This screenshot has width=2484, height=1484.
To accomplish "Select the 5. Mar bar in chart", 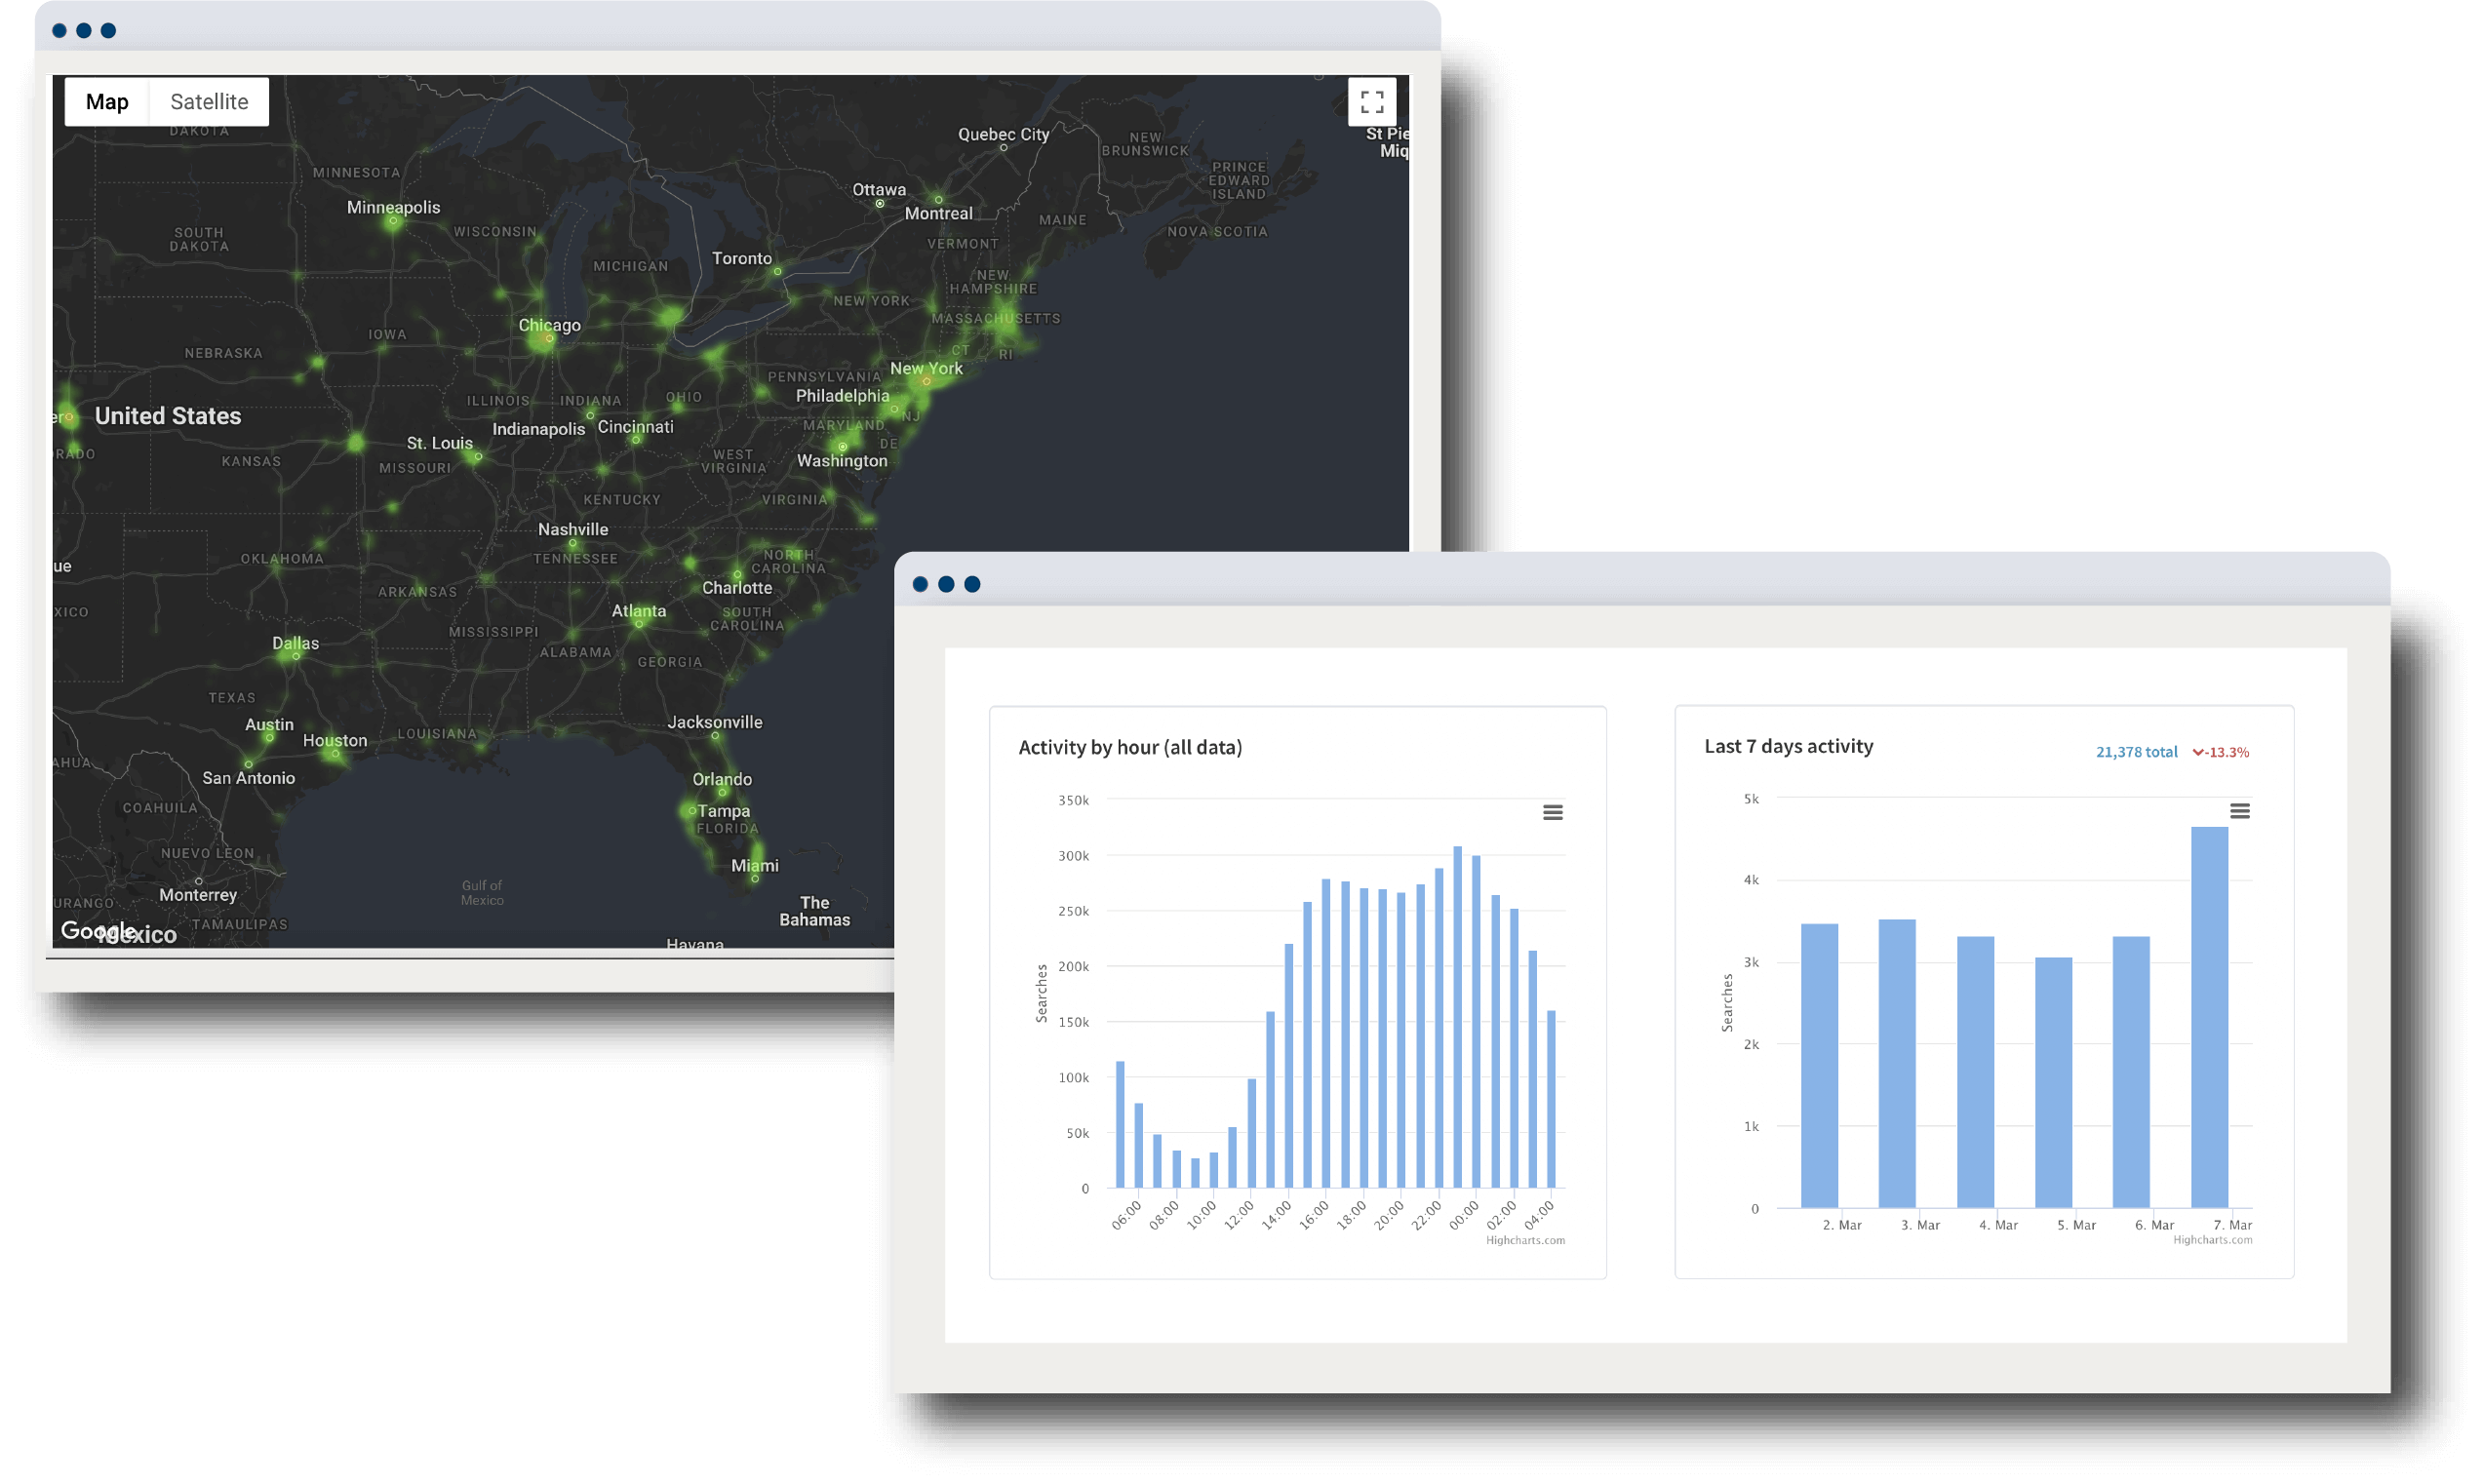I will pos(2053,1083).
